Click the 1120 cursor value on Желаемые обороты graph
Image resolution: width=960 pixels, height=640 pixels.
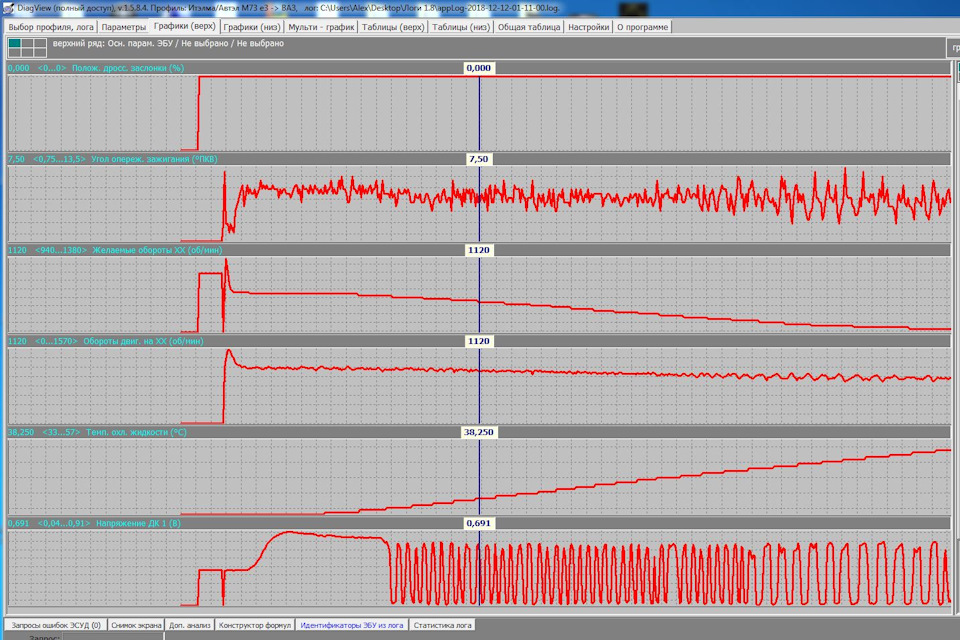[x=479, y=250]
